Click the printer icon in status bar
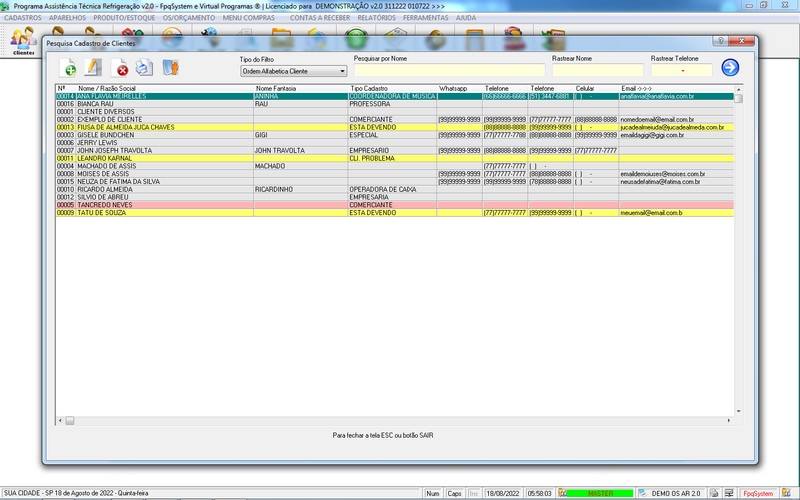 point(714,493)
